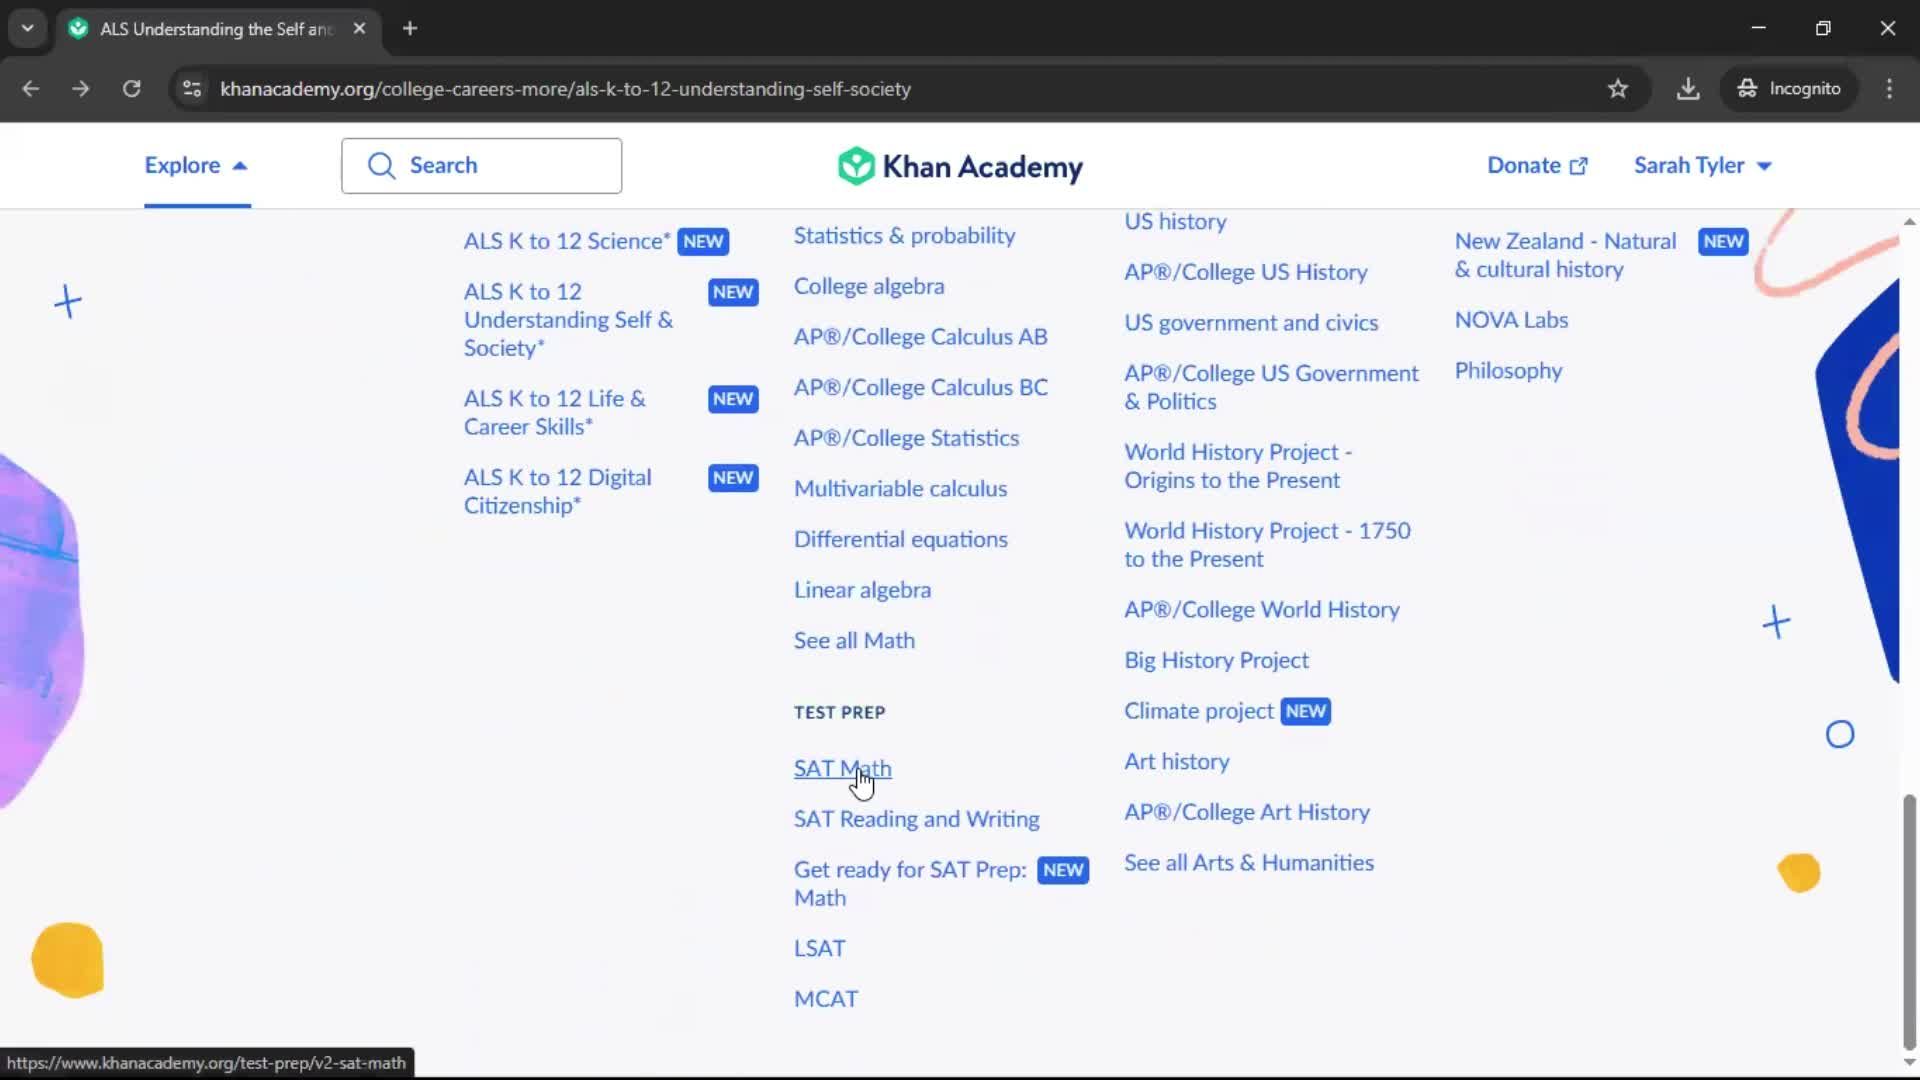Screen dimensions: 1920x1080
Task: Open the SAT Math test prep link
Action: tap(842, 769)
